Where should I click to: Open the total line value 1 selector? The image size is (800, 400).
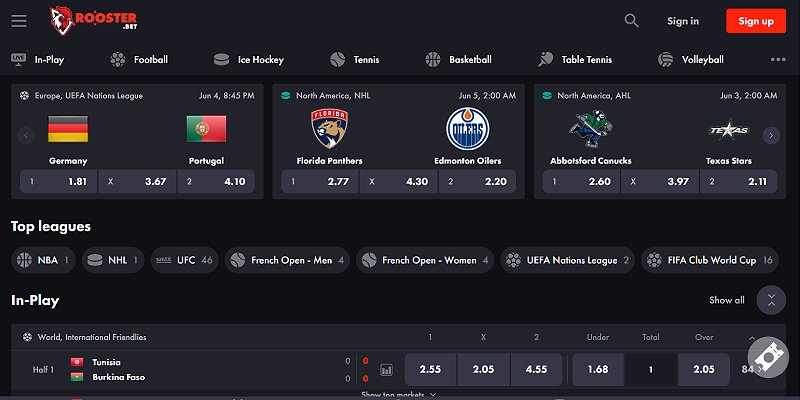click(x=651, y=370)
